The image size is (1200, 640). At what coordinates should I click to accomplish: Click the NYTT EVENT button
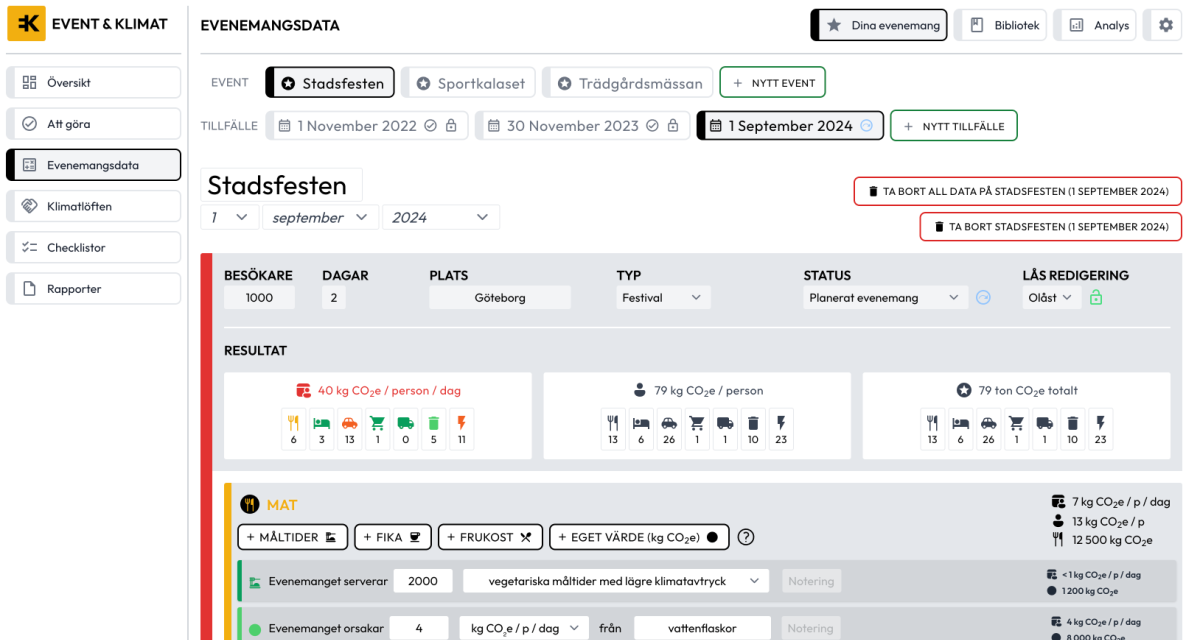pos(773,83)
